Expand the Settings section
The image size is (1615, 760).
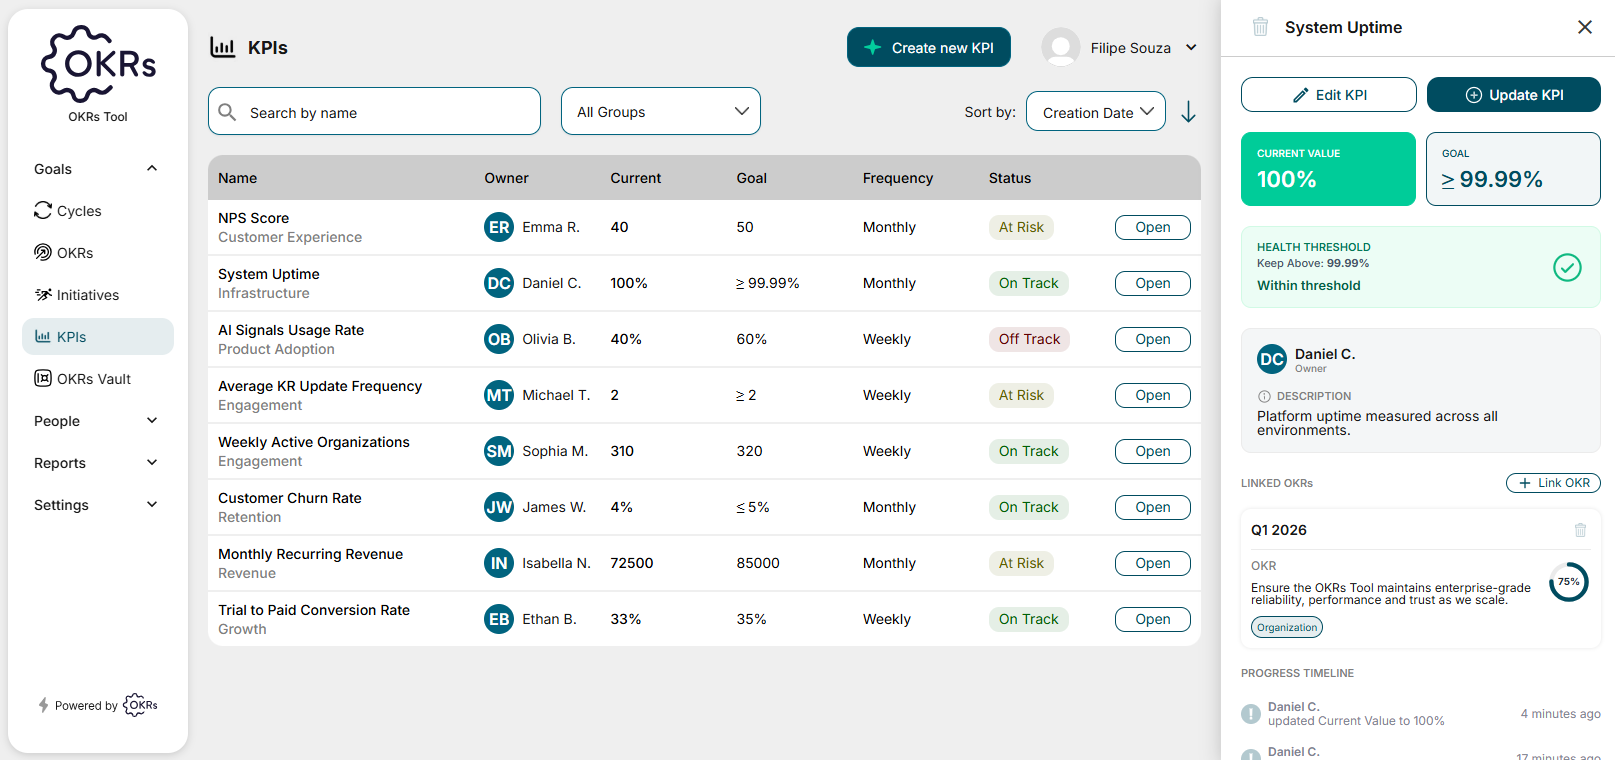pyautogui.click(x=152, y=504)
